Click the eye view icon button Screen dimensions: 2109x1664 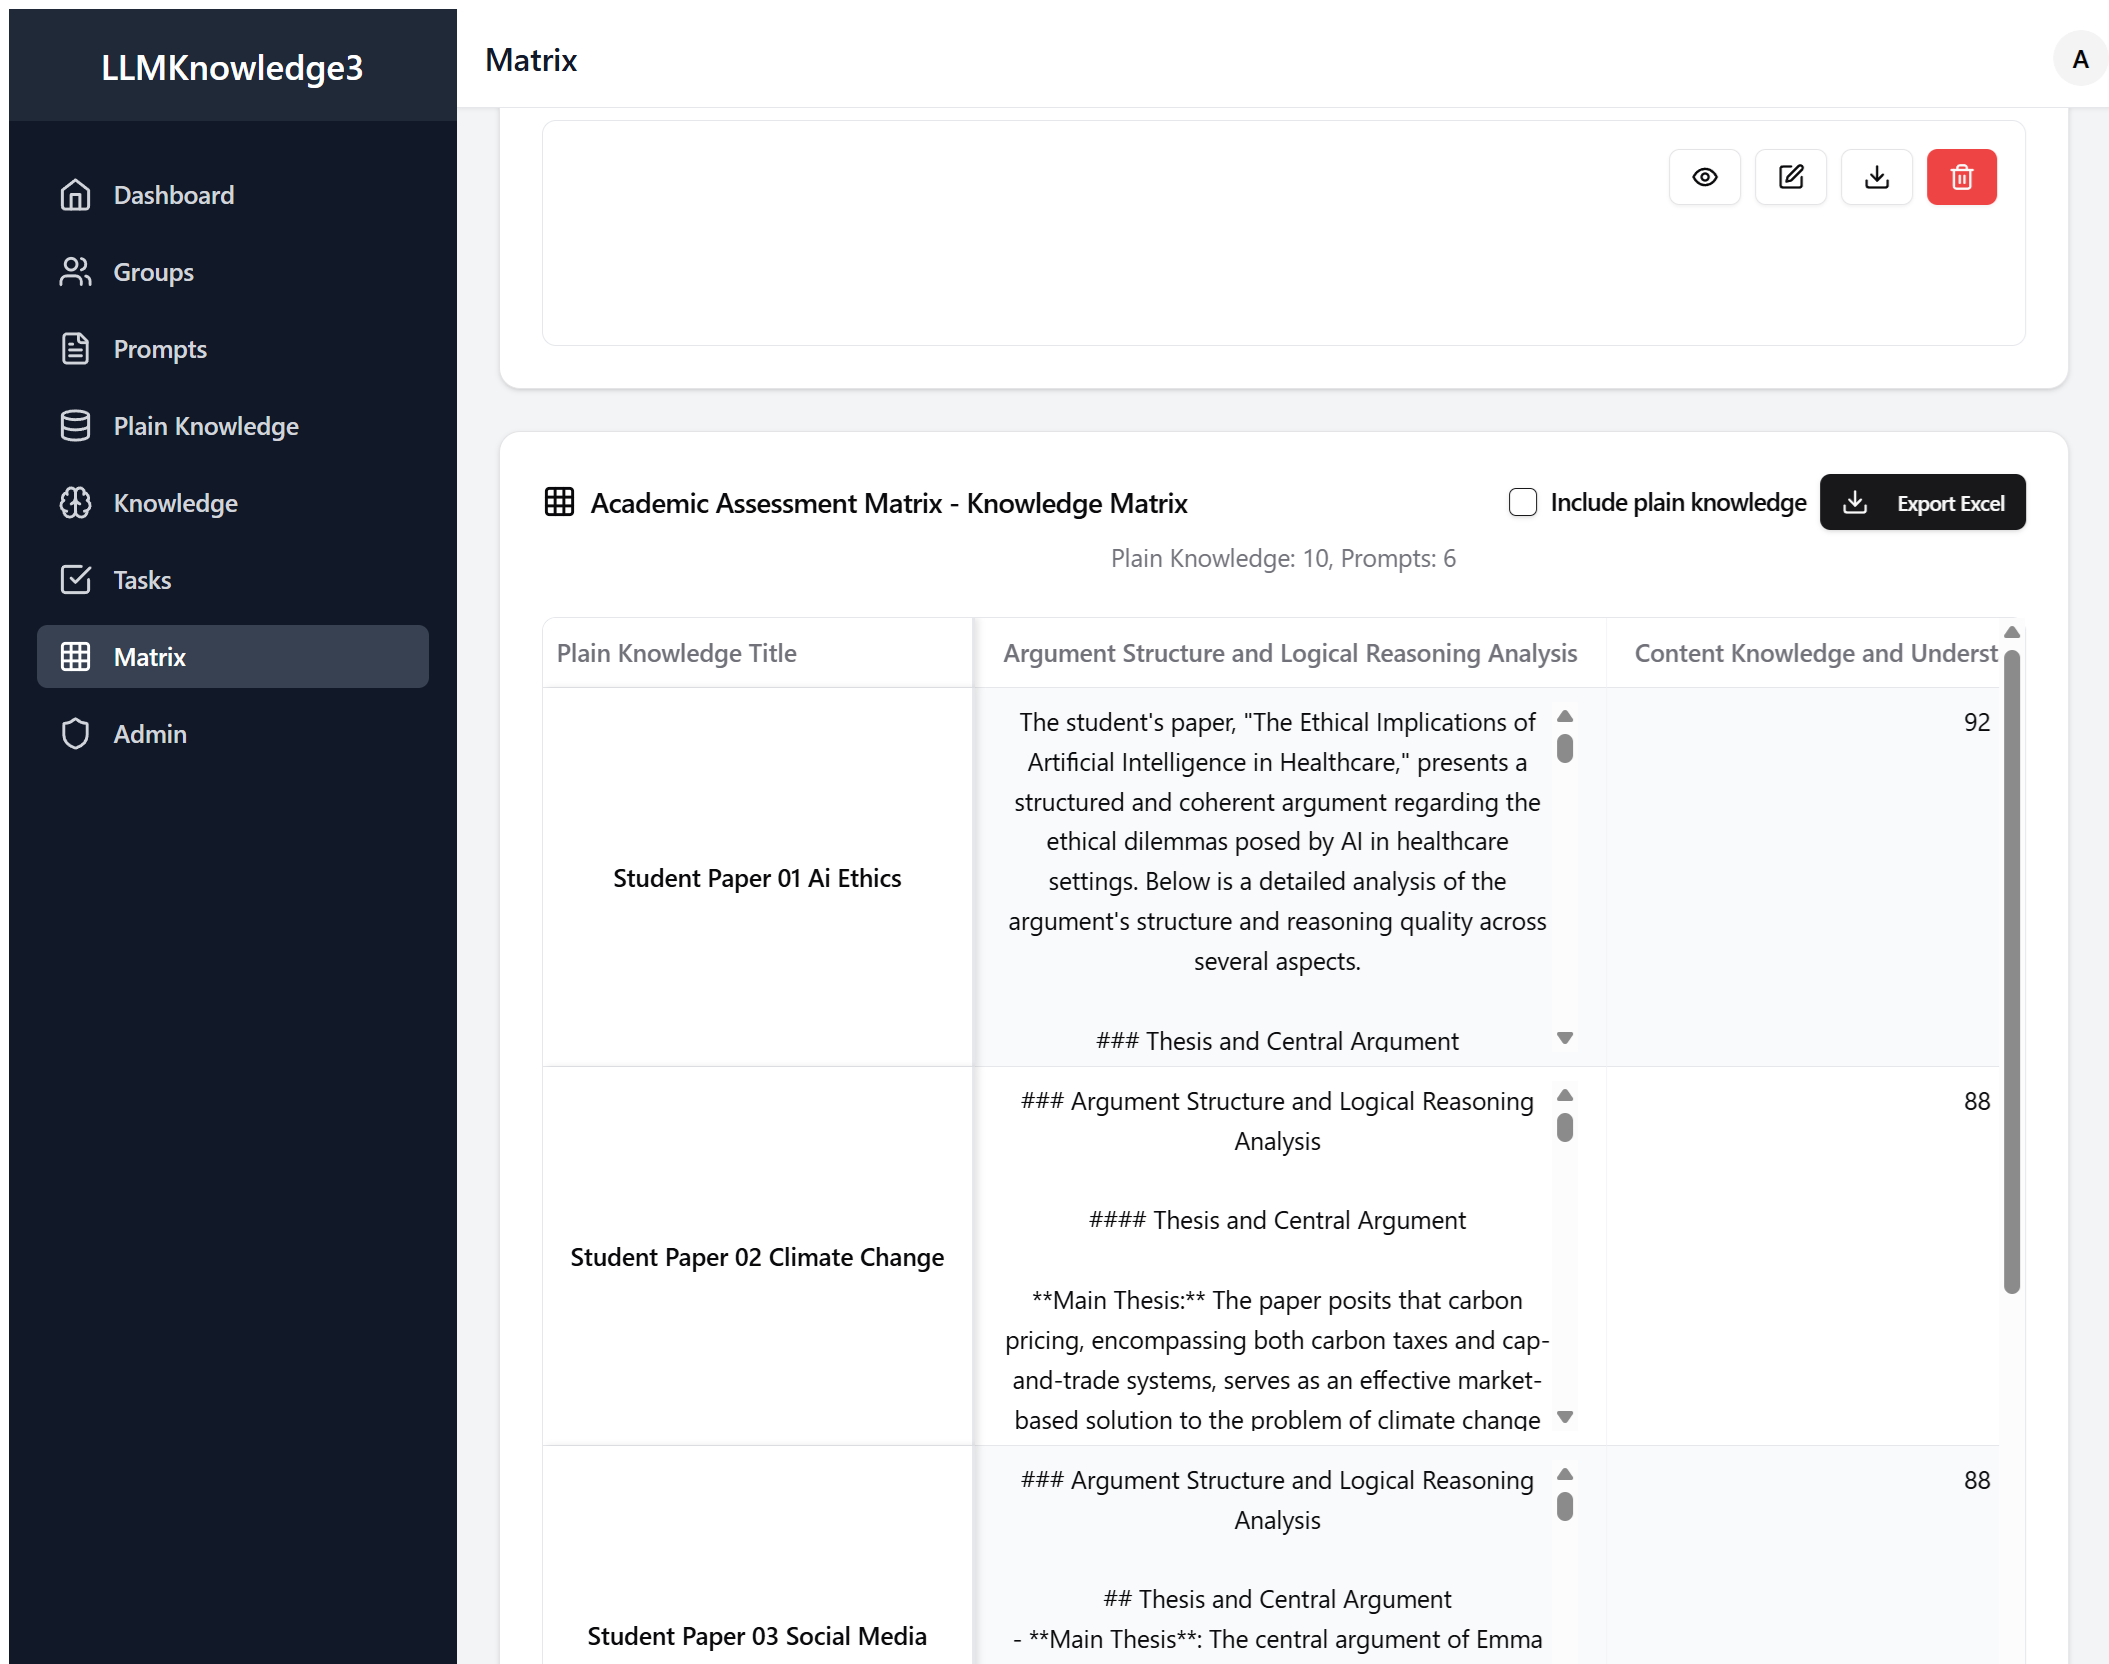pyautogui.click(x=1704, y=177)
